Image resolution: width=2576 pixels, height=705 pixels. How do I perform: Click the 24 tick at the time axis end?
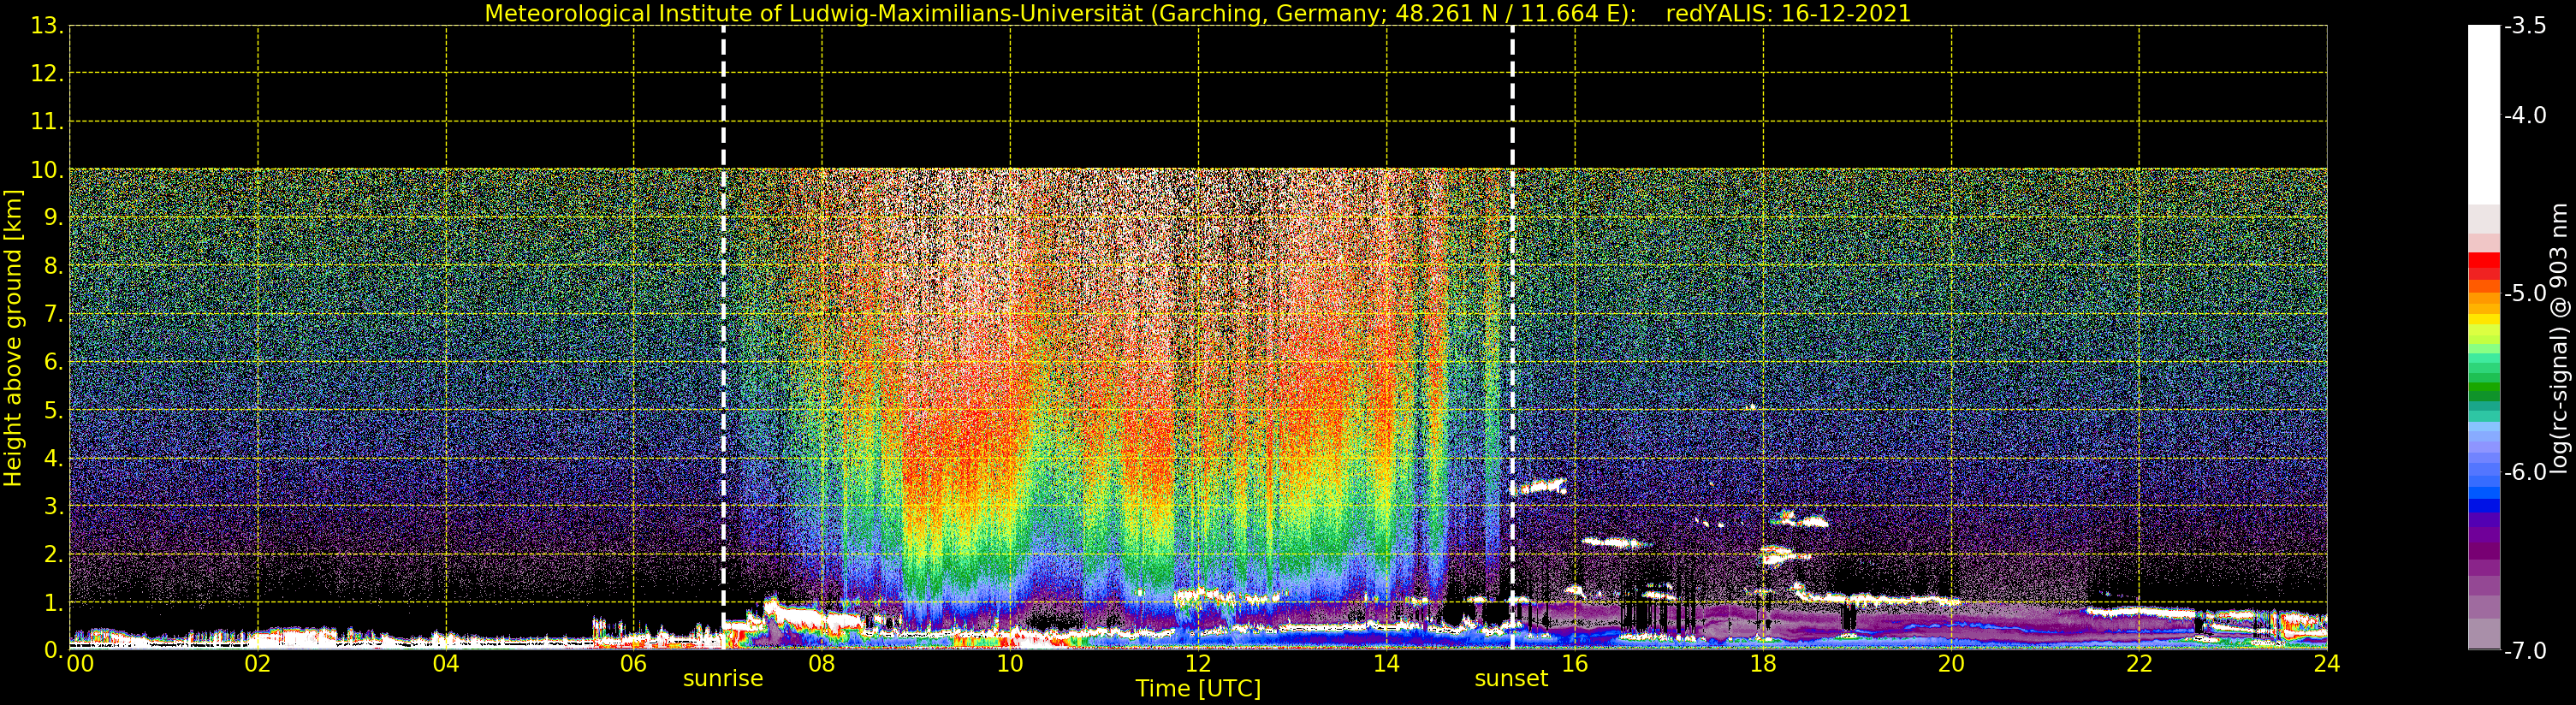(x=2326, y=664)
